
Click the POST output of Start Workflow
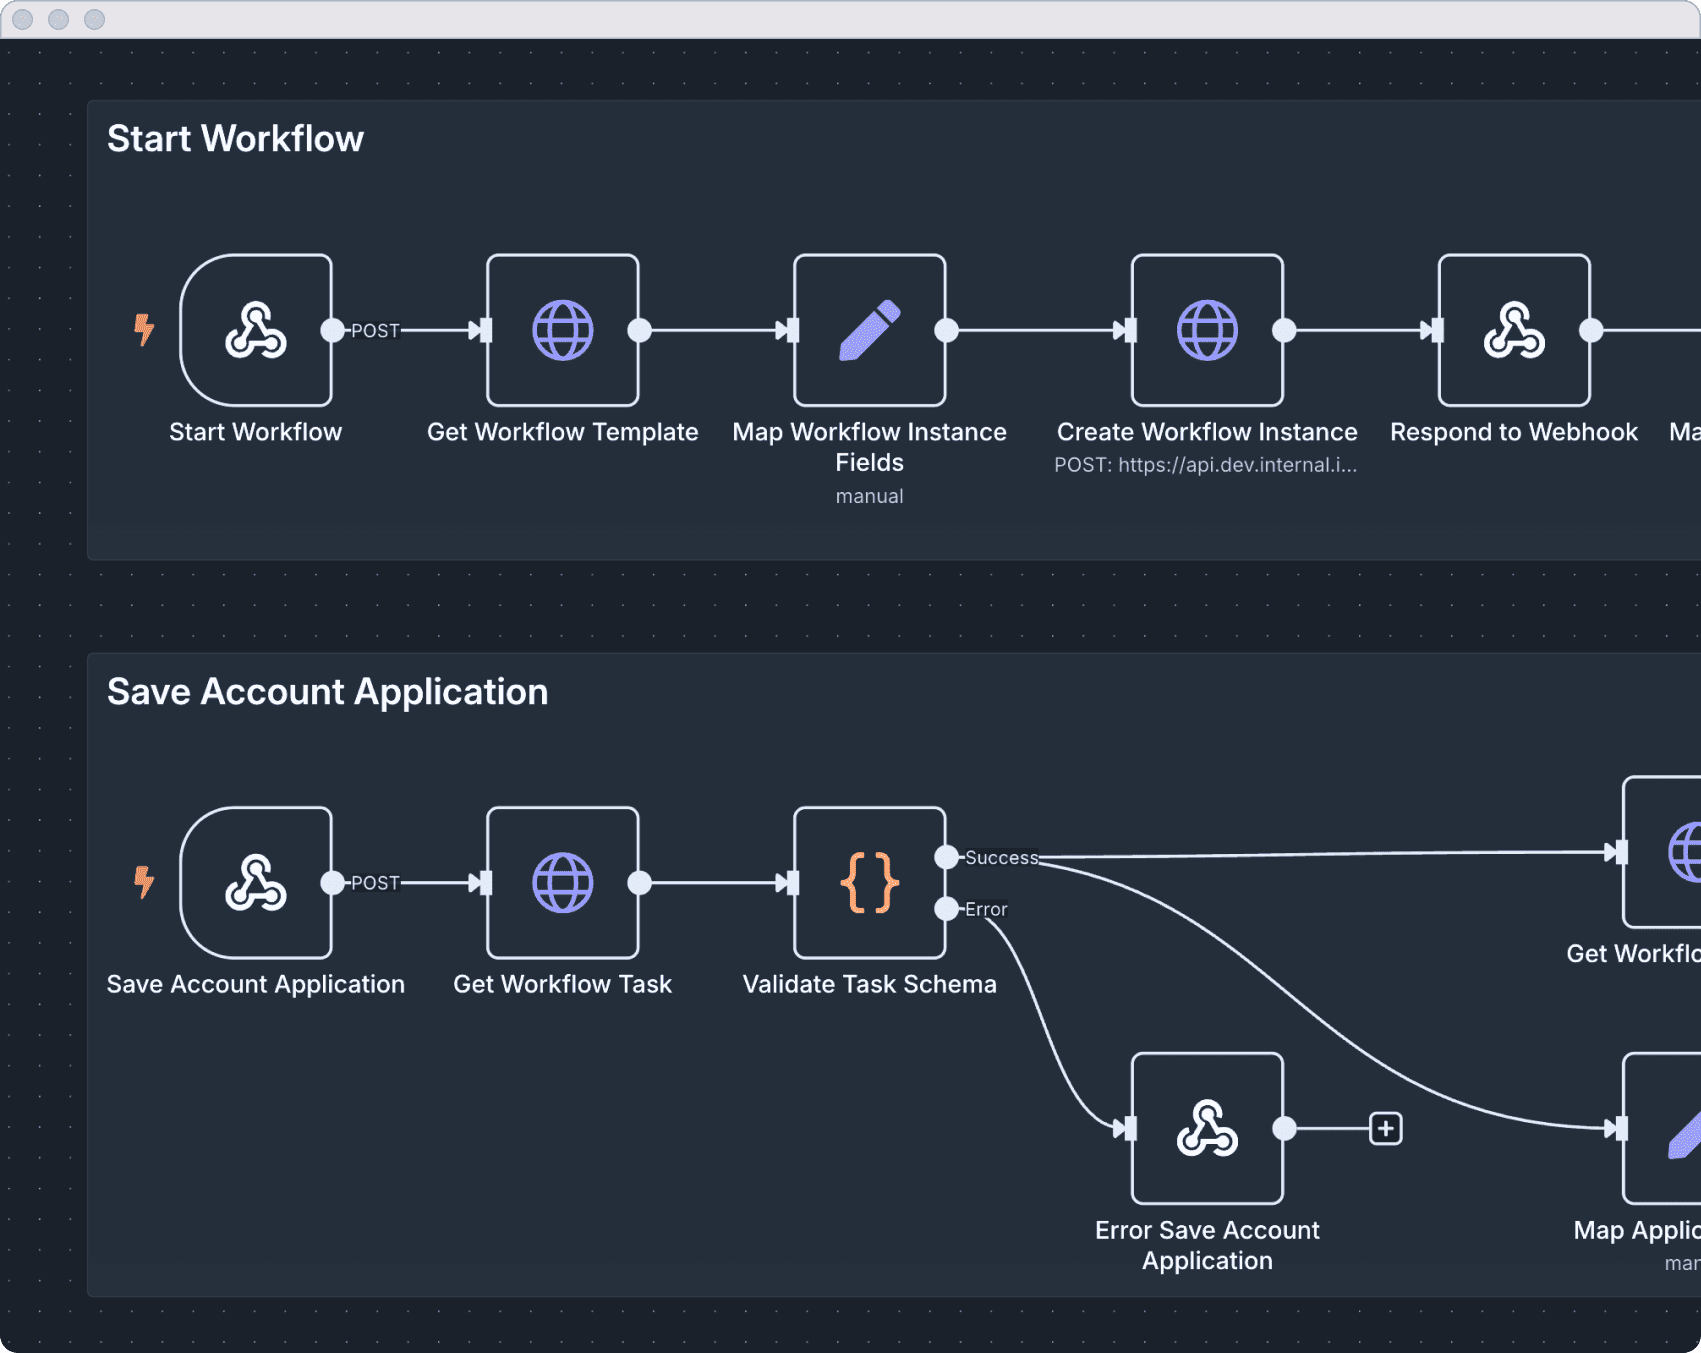pos(333,330)
